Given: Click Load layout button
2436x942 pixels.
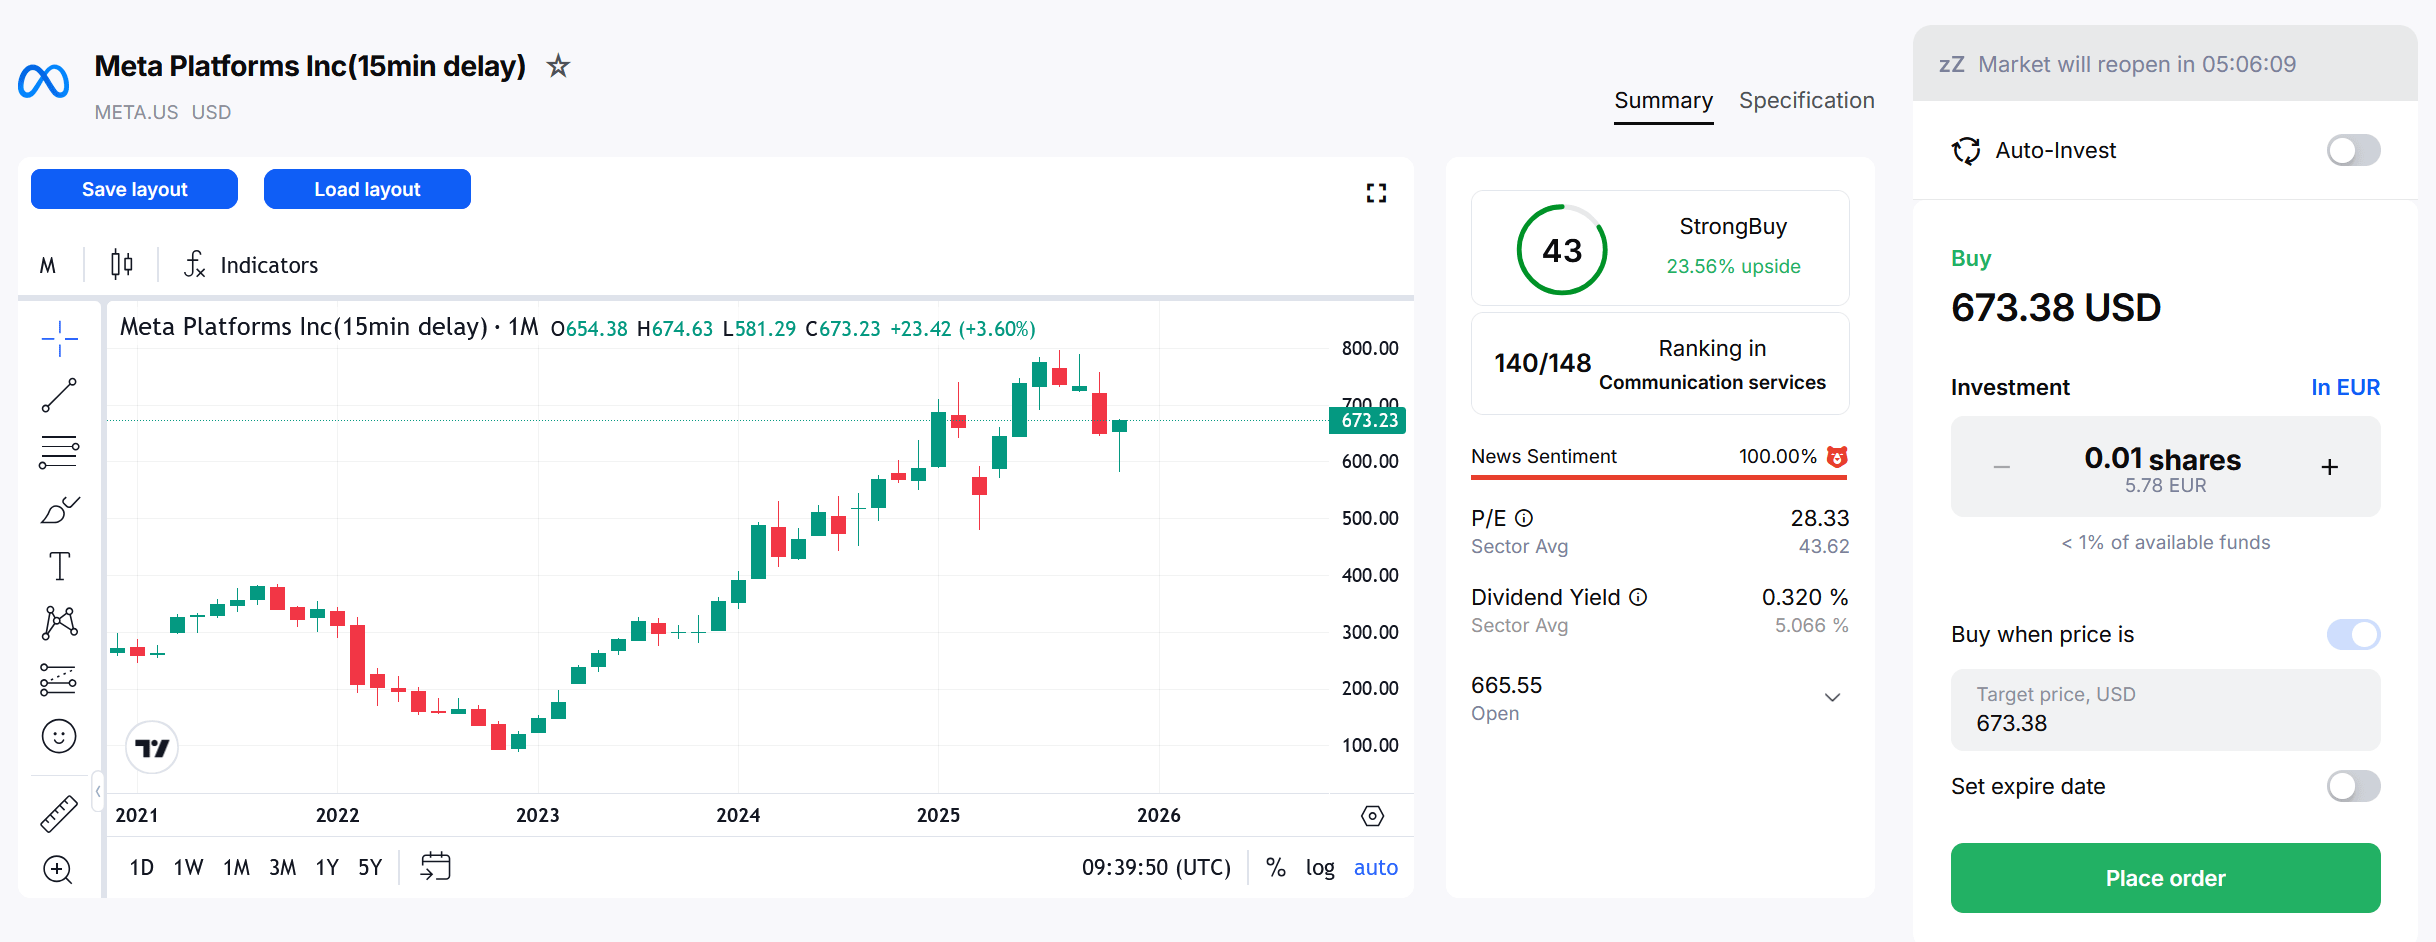Looking at the screenshot, I should click(367, 189).
